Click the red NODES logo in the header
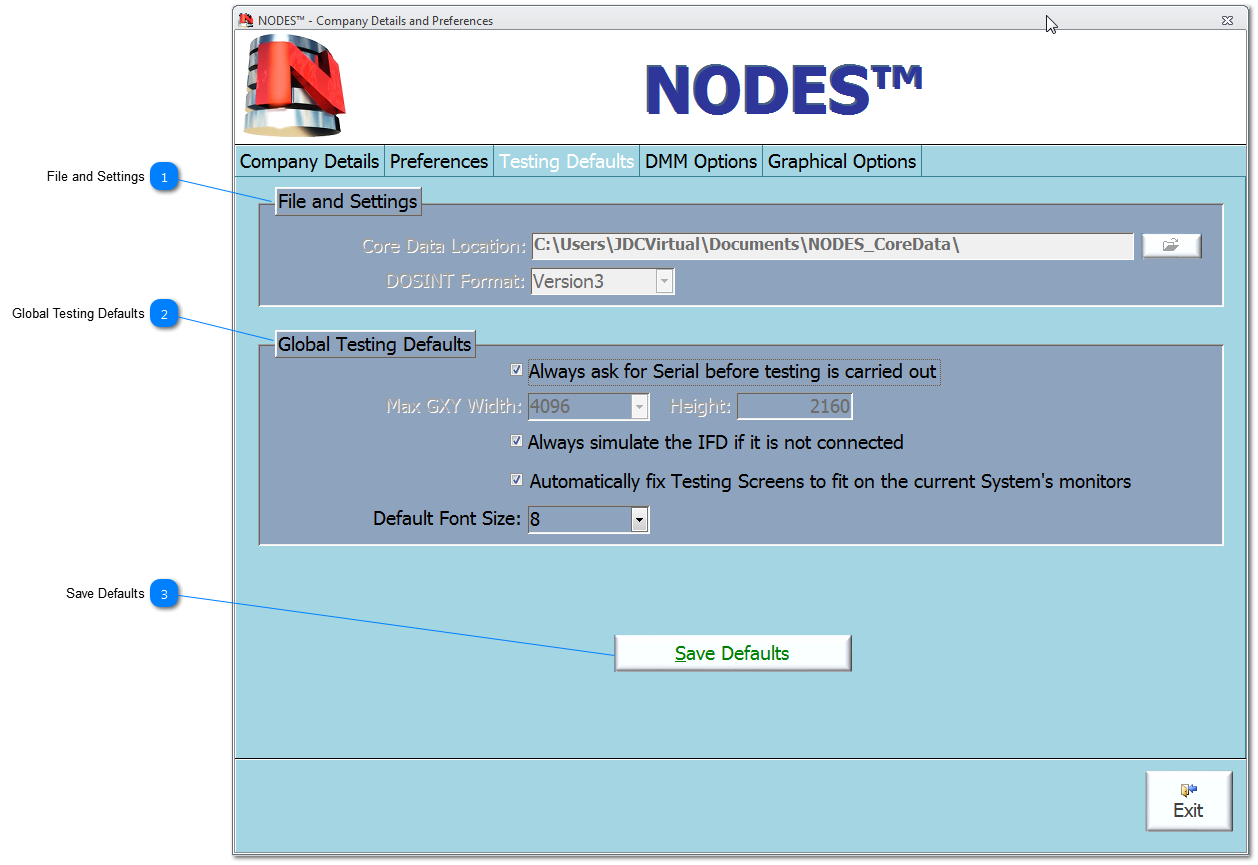Image resolution: width=1258 pixels, height=865 pixels. pyautogui.click(x=294, y=86)
